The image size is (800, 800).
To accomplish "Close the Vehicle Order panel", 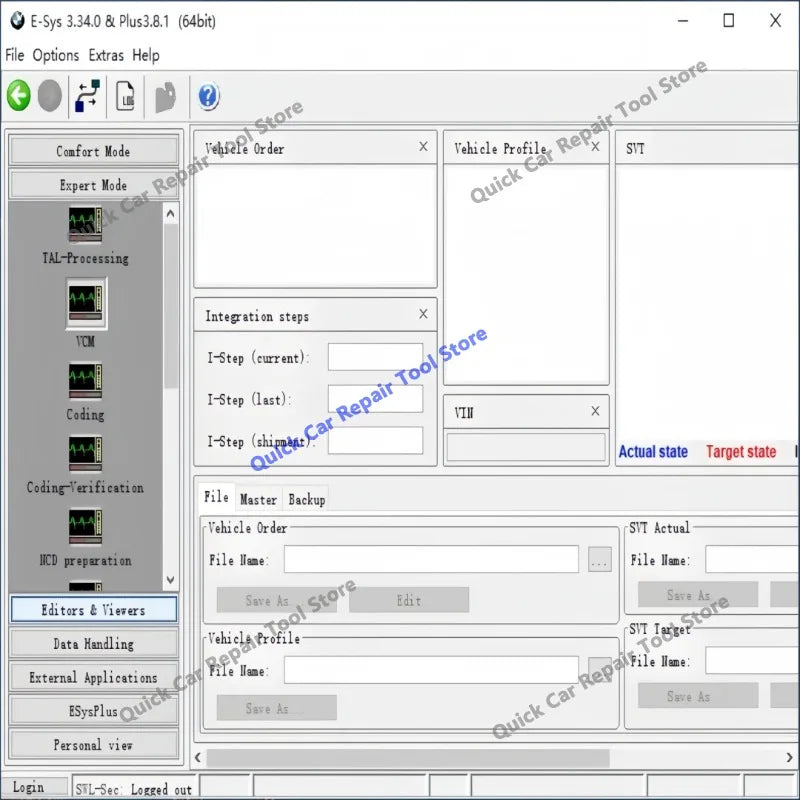I will 423,147.
